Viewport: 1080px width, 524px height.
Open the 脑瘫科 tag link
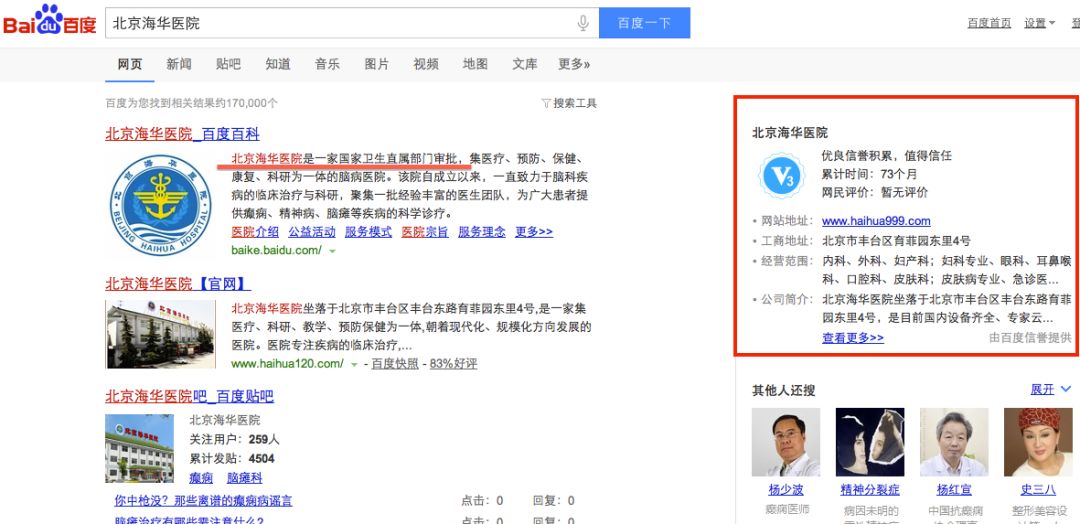tap(245, 478)
